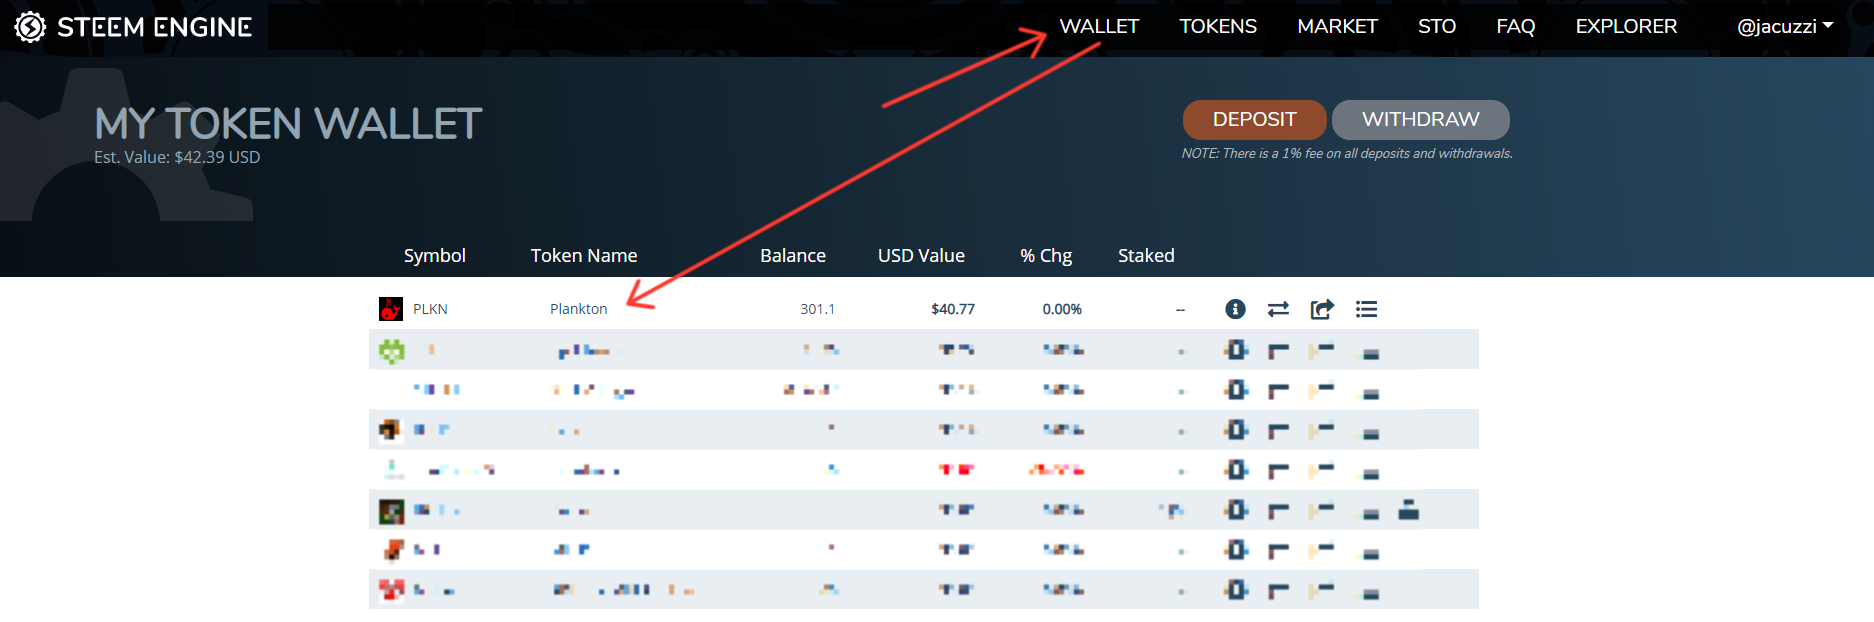The image size is (1874, 622).
Task: Select the $40.77 USD value
Action: point(953,309)
